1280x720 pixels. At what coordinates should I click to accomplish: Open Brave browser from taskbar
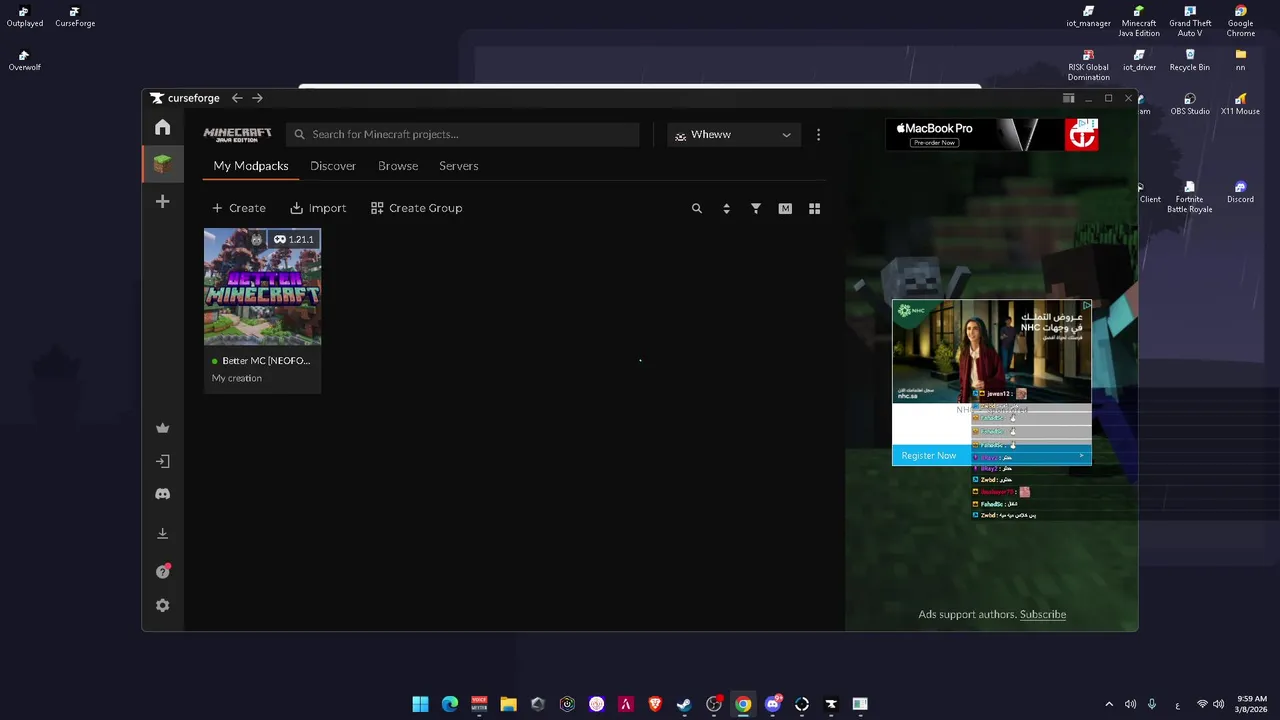655,704
